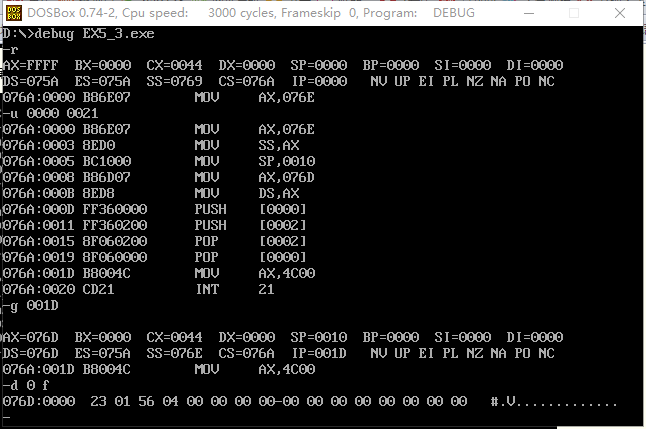Click the '-g 001D' command
This screenshot has height=429, width=646.
(30, 306)
